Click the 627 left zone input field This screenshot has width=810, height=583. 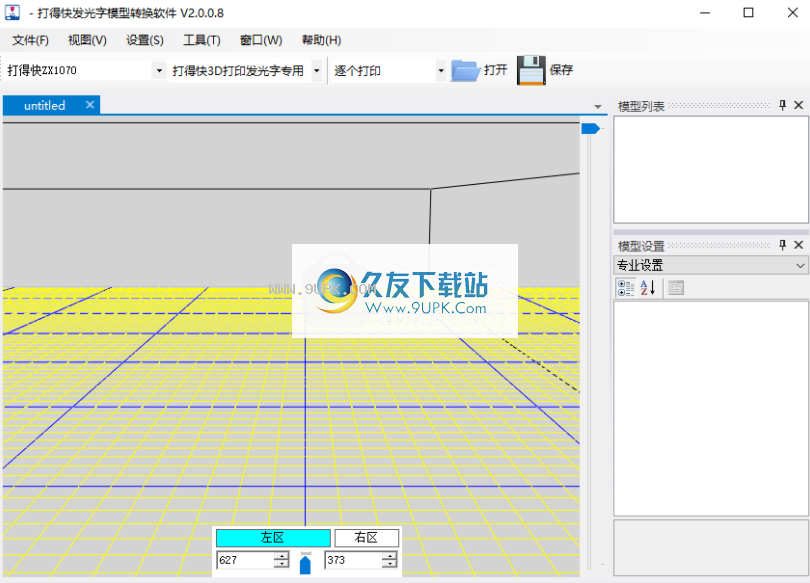click(x=246, y=560)
